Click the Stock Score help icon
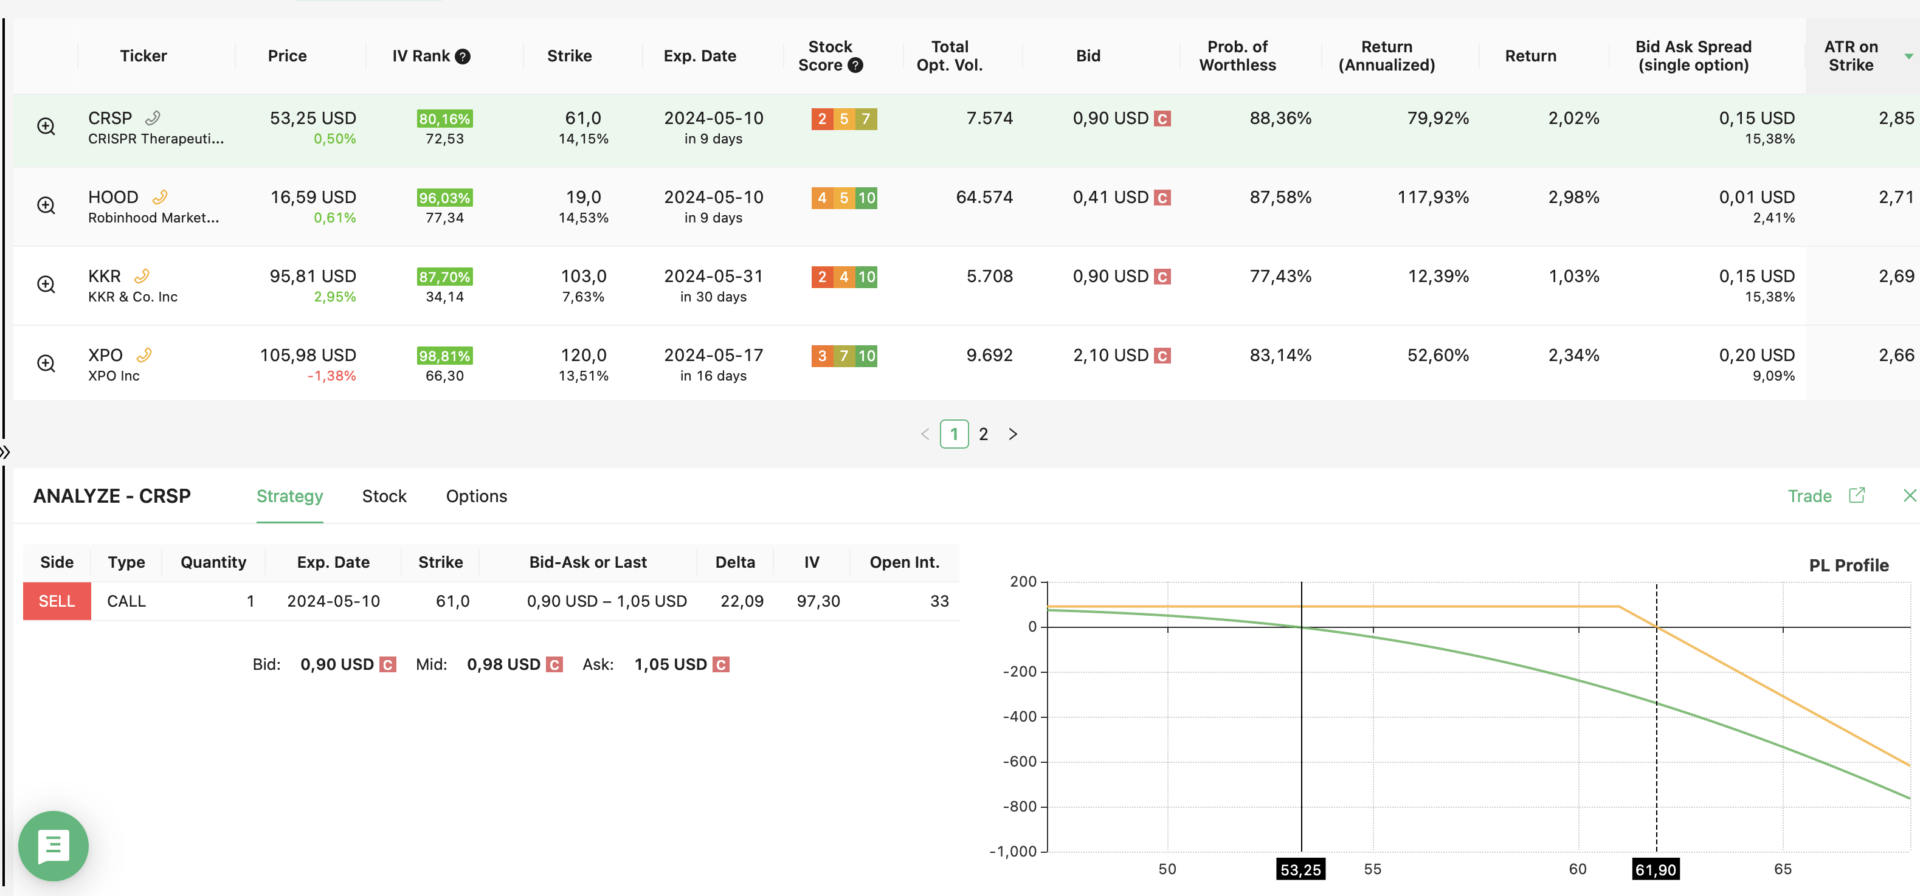This screenshot has height=896, width=1920. (855, 66)
